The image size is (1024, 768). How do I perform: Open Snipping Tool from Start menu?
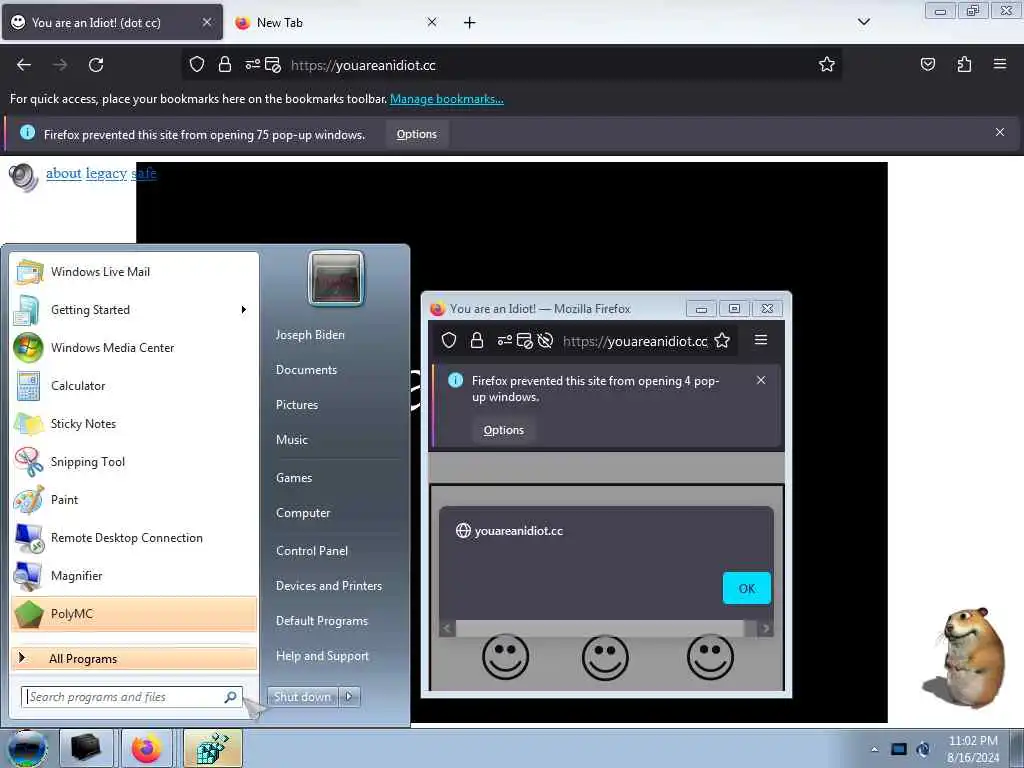point(135,462)
